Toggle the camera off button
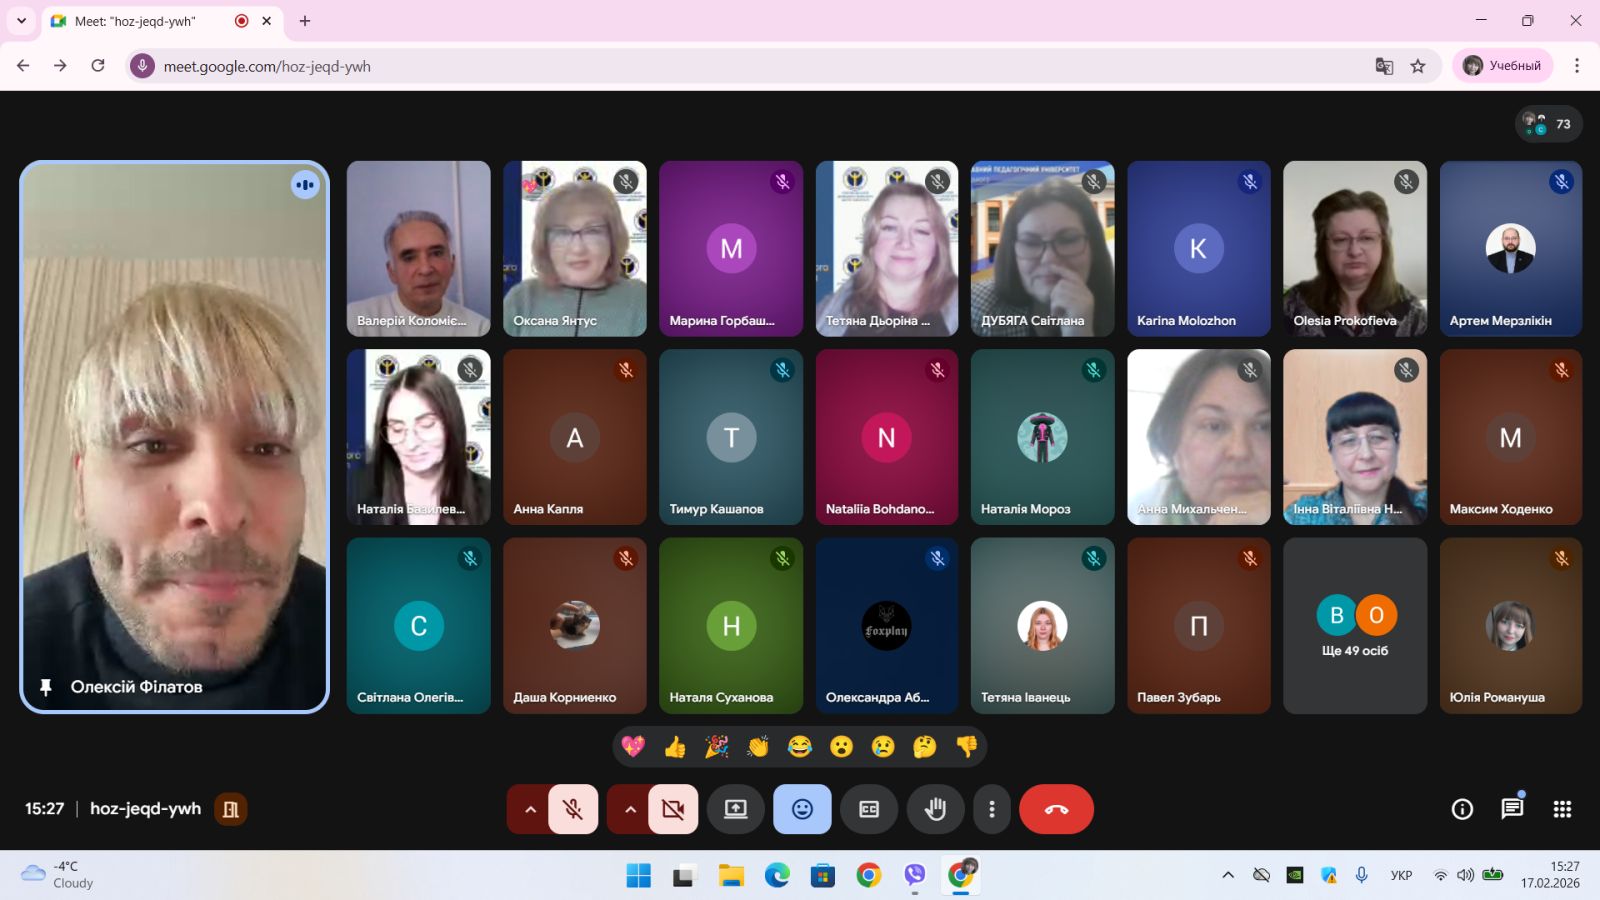 click(x=673, y=809)
